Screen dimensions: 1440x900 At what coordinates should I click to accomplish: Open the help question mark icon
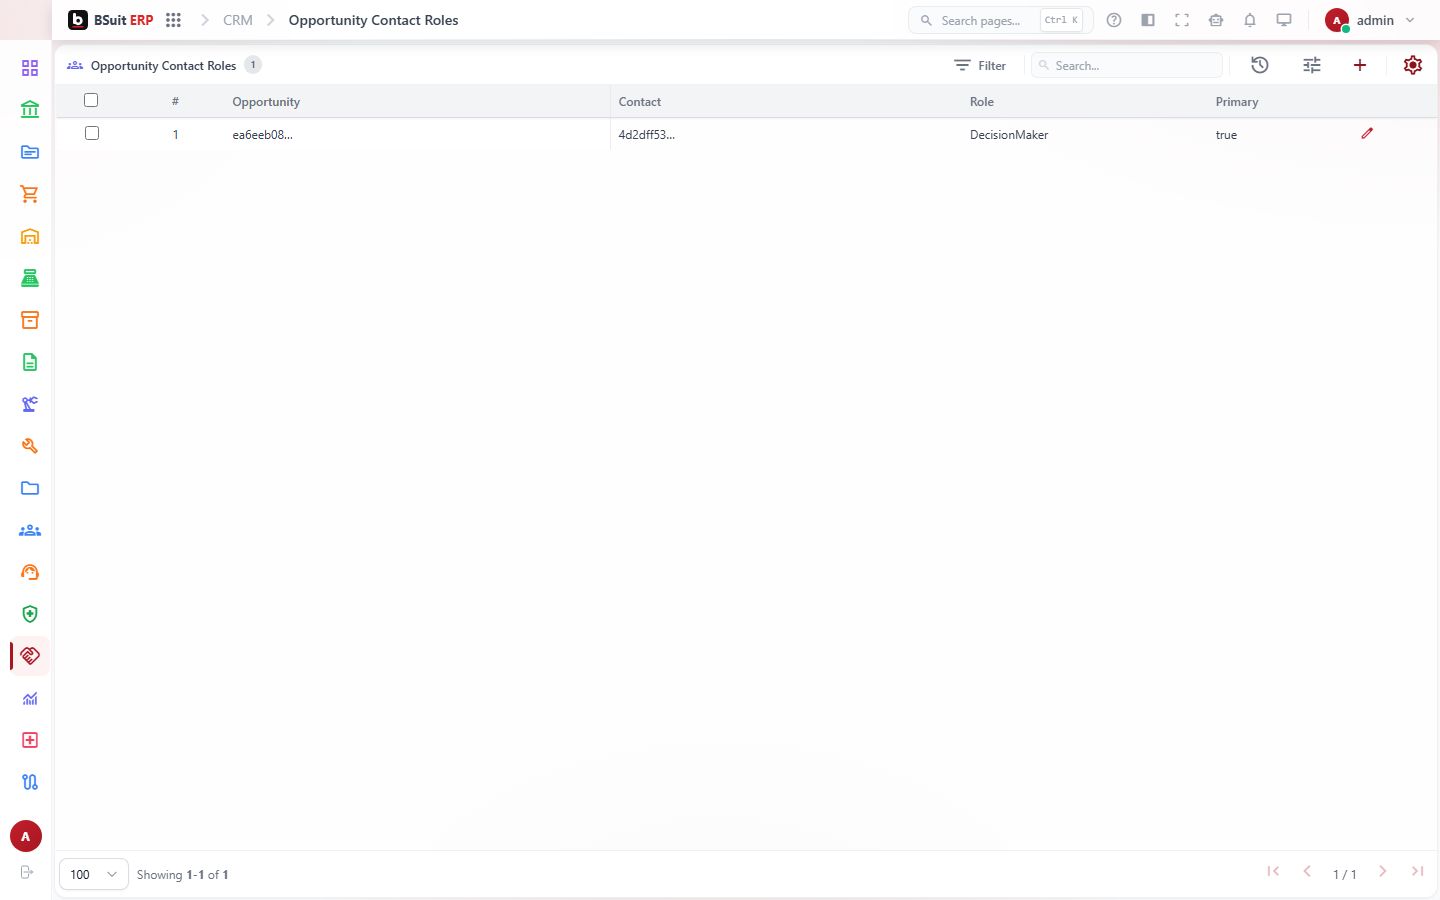[1114, 20]
